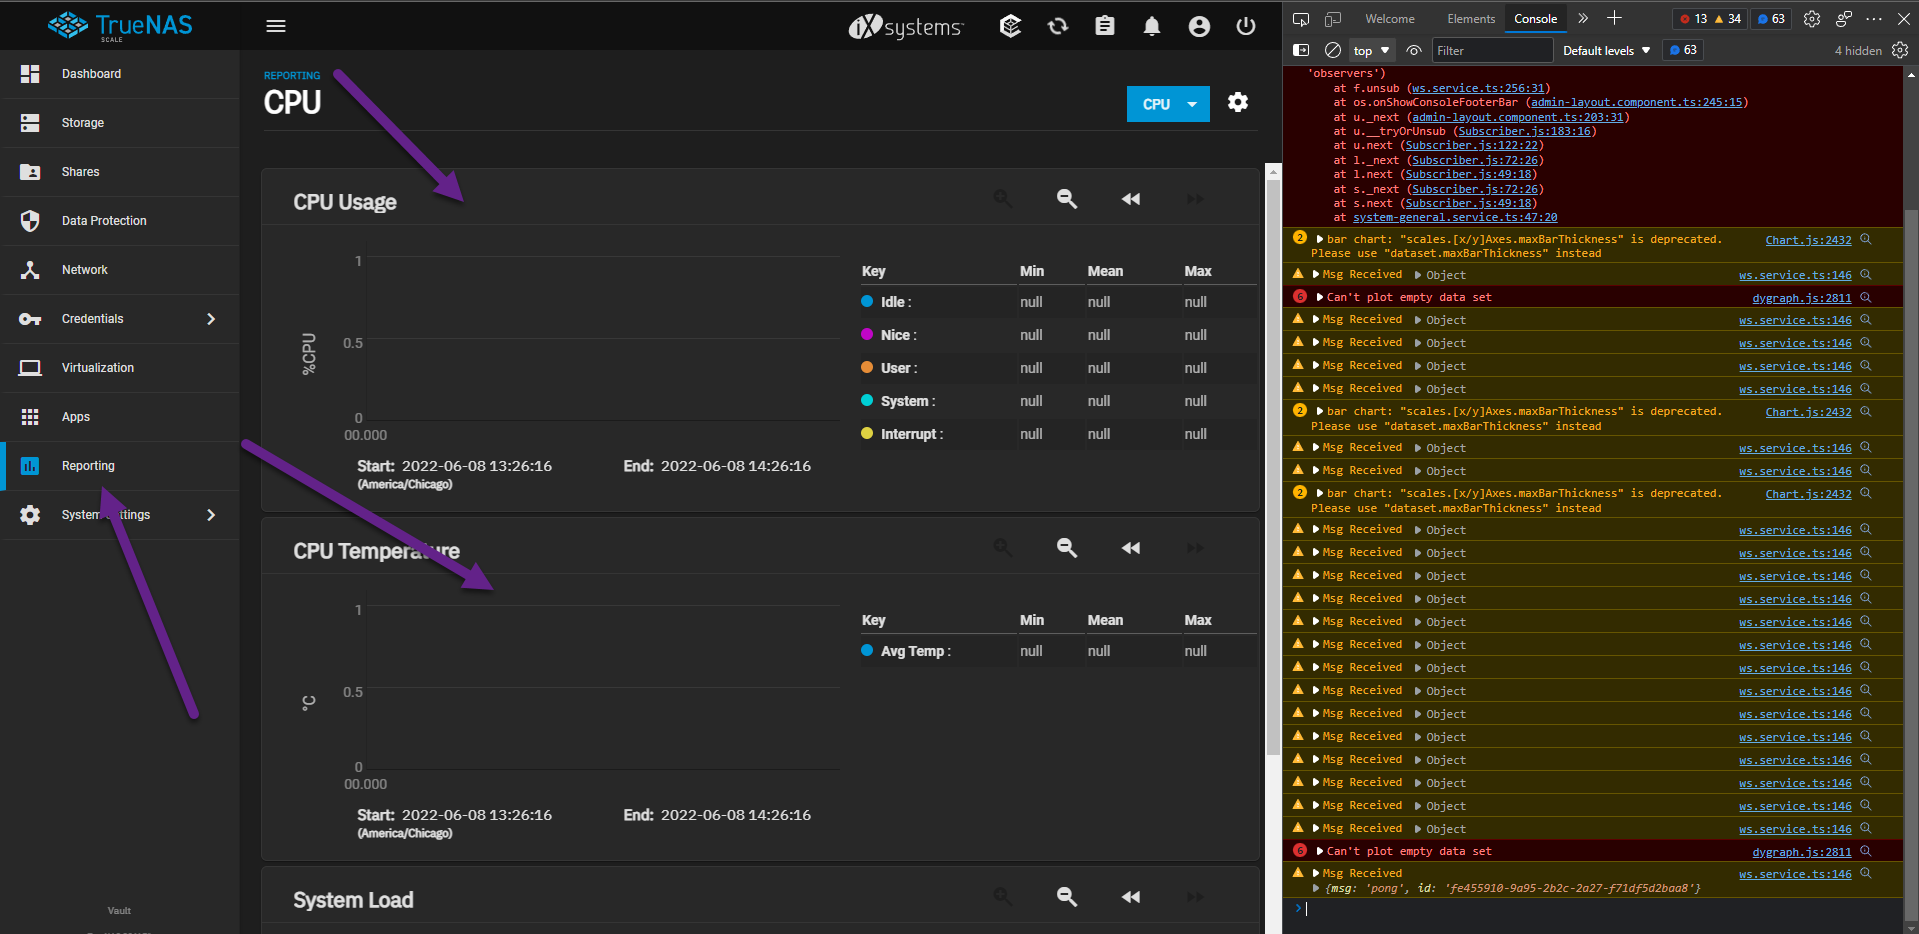Step back on CPU Temperature chart
This screenshot has height=934, width=1919.
[1131, 548]
